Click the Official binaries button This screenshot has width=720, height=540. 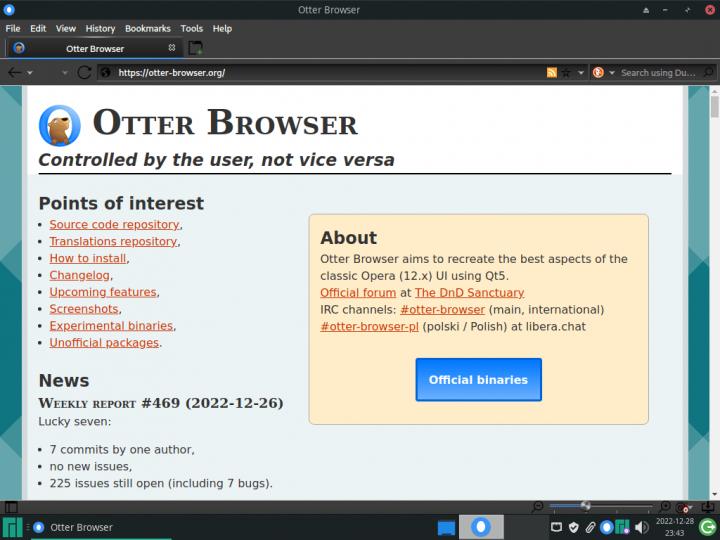[x=478, y=380]
